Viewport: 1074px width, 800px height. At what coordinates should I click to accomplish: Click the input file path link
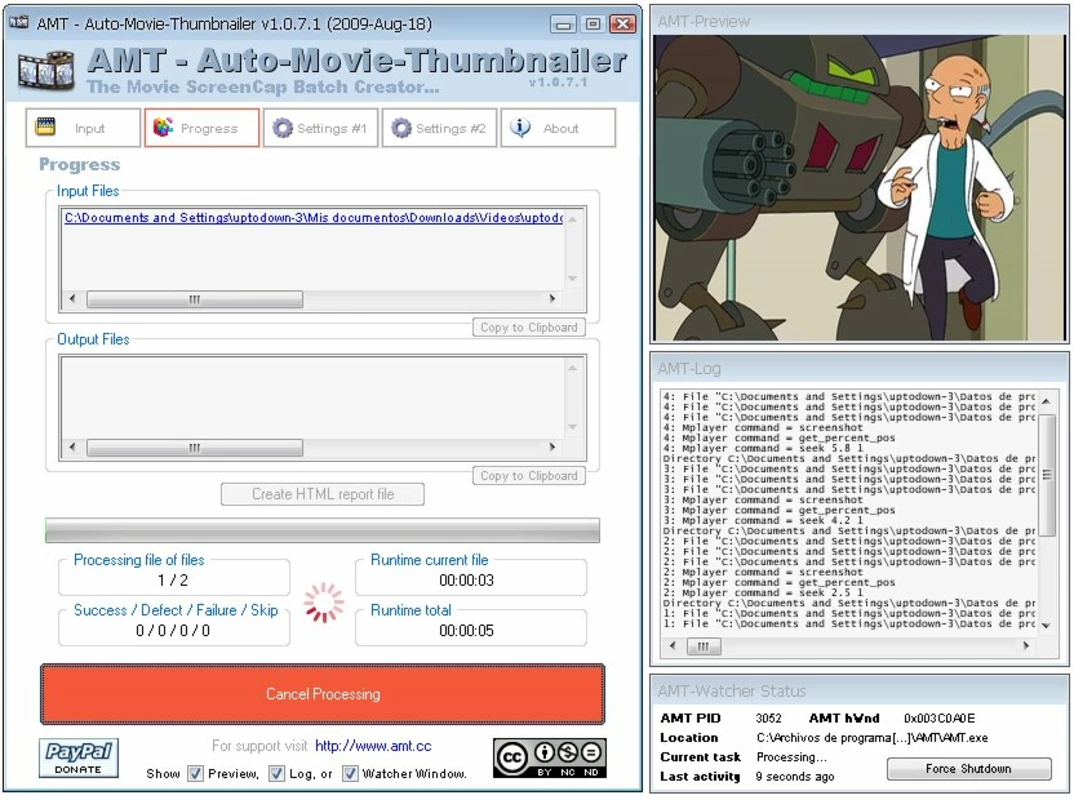313,218
